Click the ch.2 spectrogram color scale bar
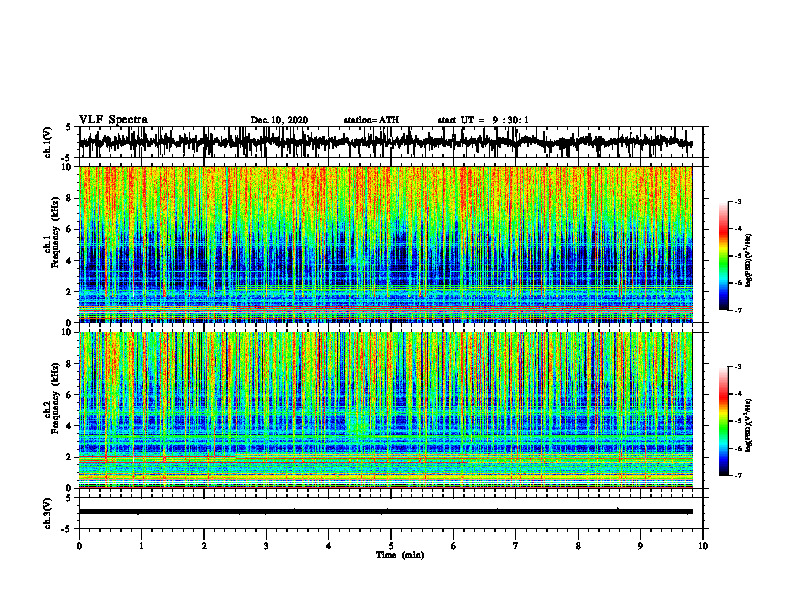 tap(723, 421)
